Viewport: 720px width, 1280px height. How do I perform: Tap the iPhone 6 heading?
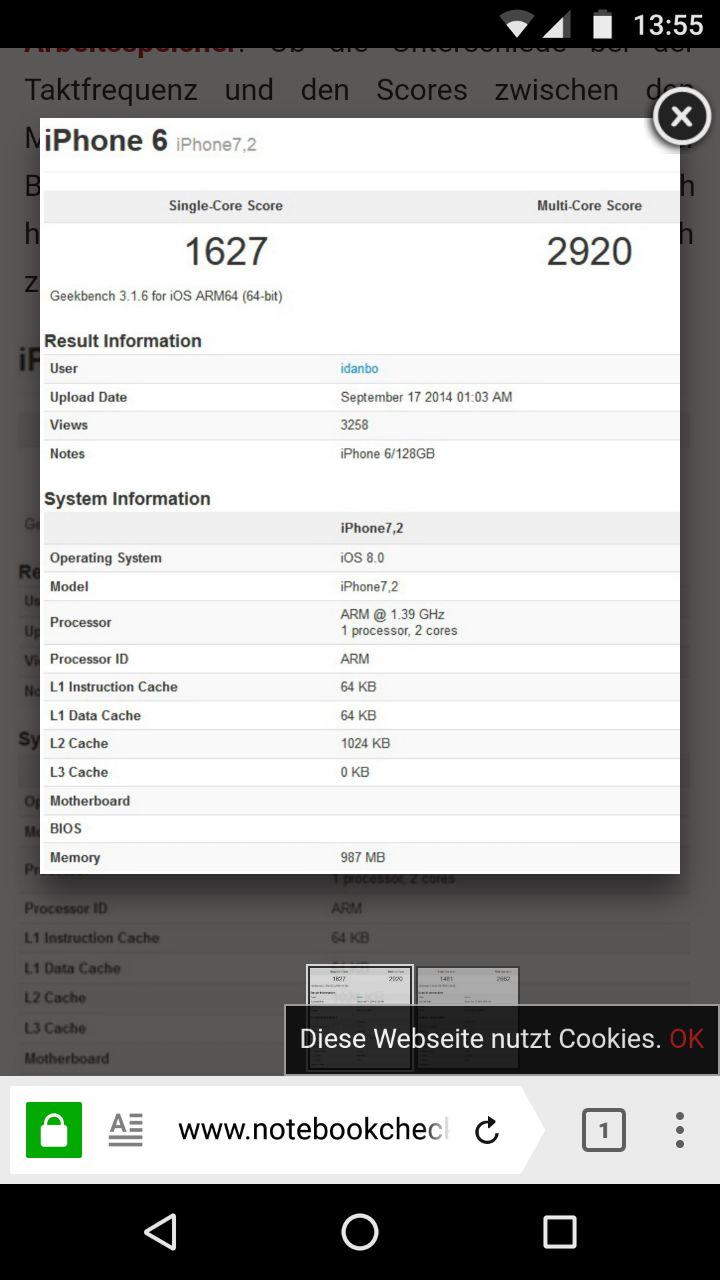point(106,141)
